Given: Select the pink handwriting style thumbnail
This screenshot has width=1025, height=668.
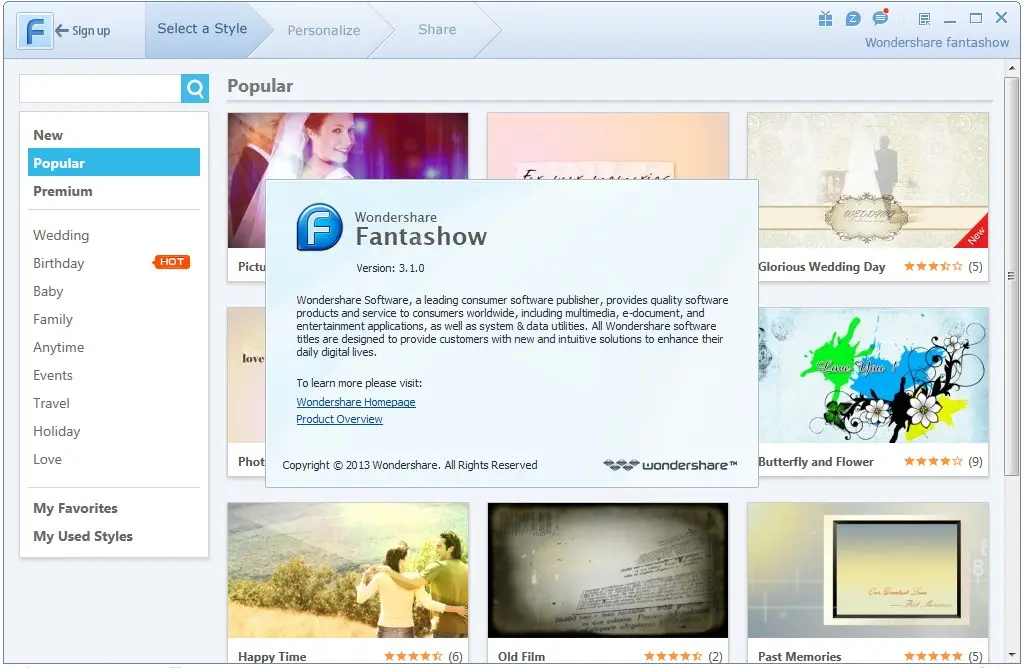Looking at the screenshot, I should click(x=608, y=146).
